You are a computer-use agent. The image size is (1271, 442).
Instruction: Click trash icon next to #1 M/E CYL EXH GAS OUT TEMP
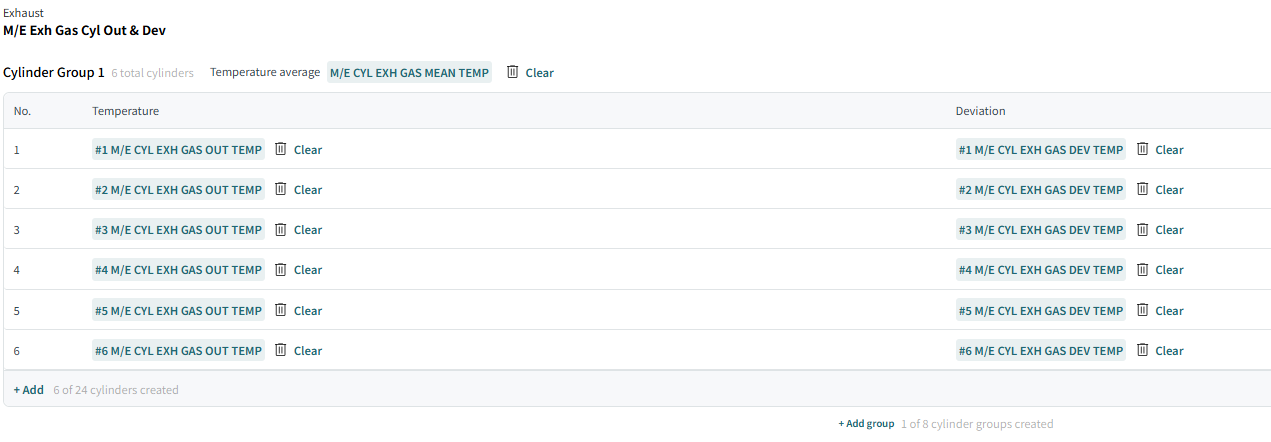point(281,149)
